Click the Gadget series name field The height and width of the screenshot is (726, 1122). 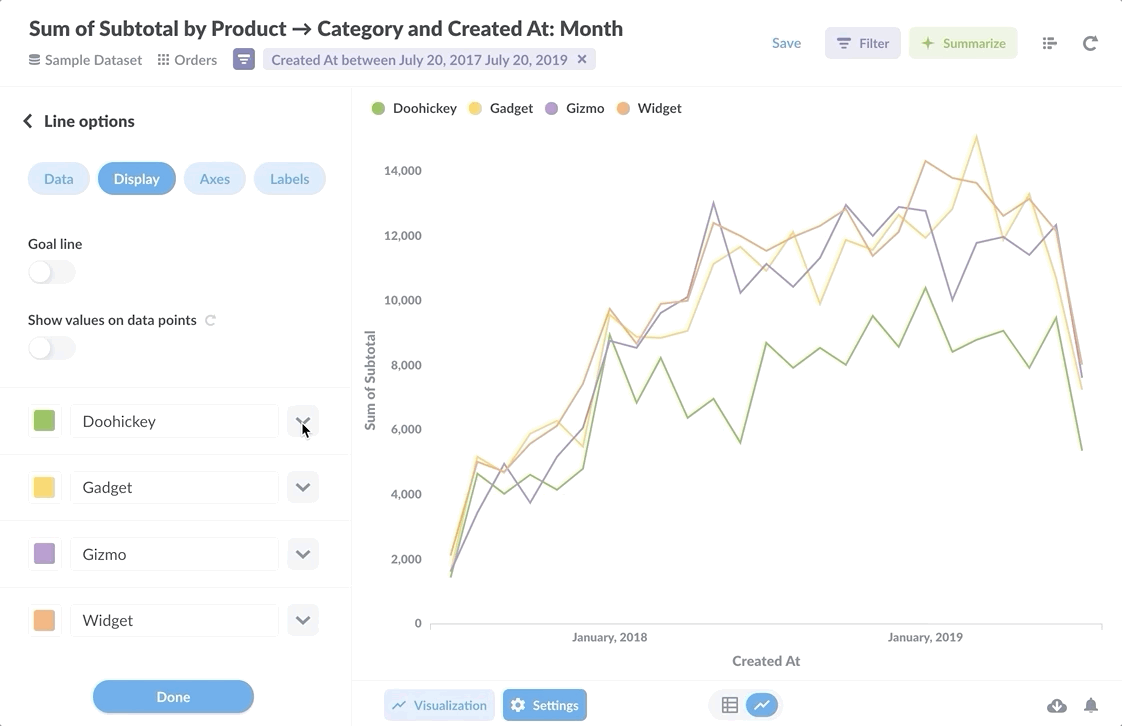(174, 488)
